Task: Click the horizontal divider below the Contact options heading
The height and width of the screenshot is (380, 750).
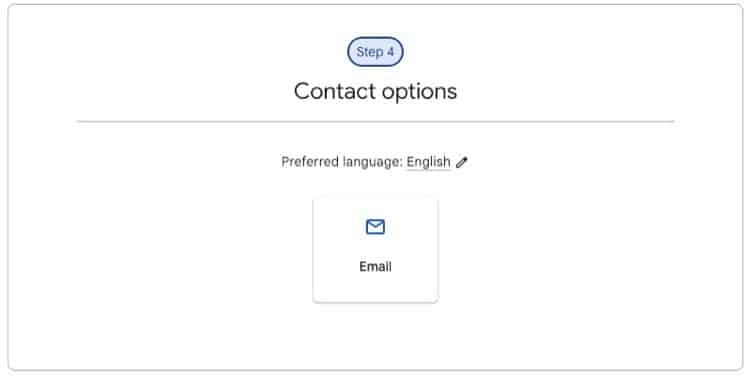Action: point(375,122)
